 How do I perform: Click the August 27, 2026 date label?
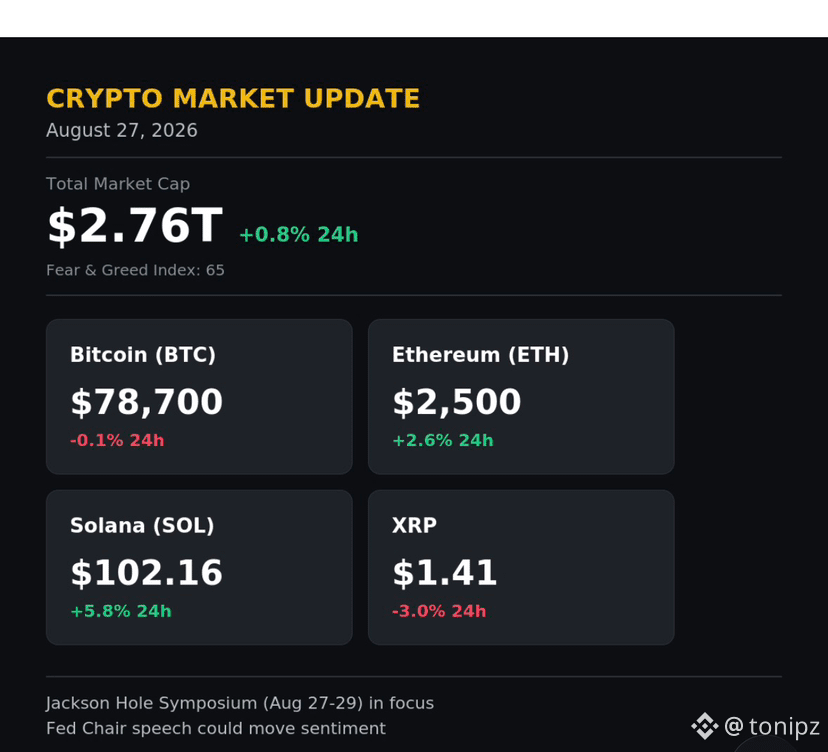121,130
